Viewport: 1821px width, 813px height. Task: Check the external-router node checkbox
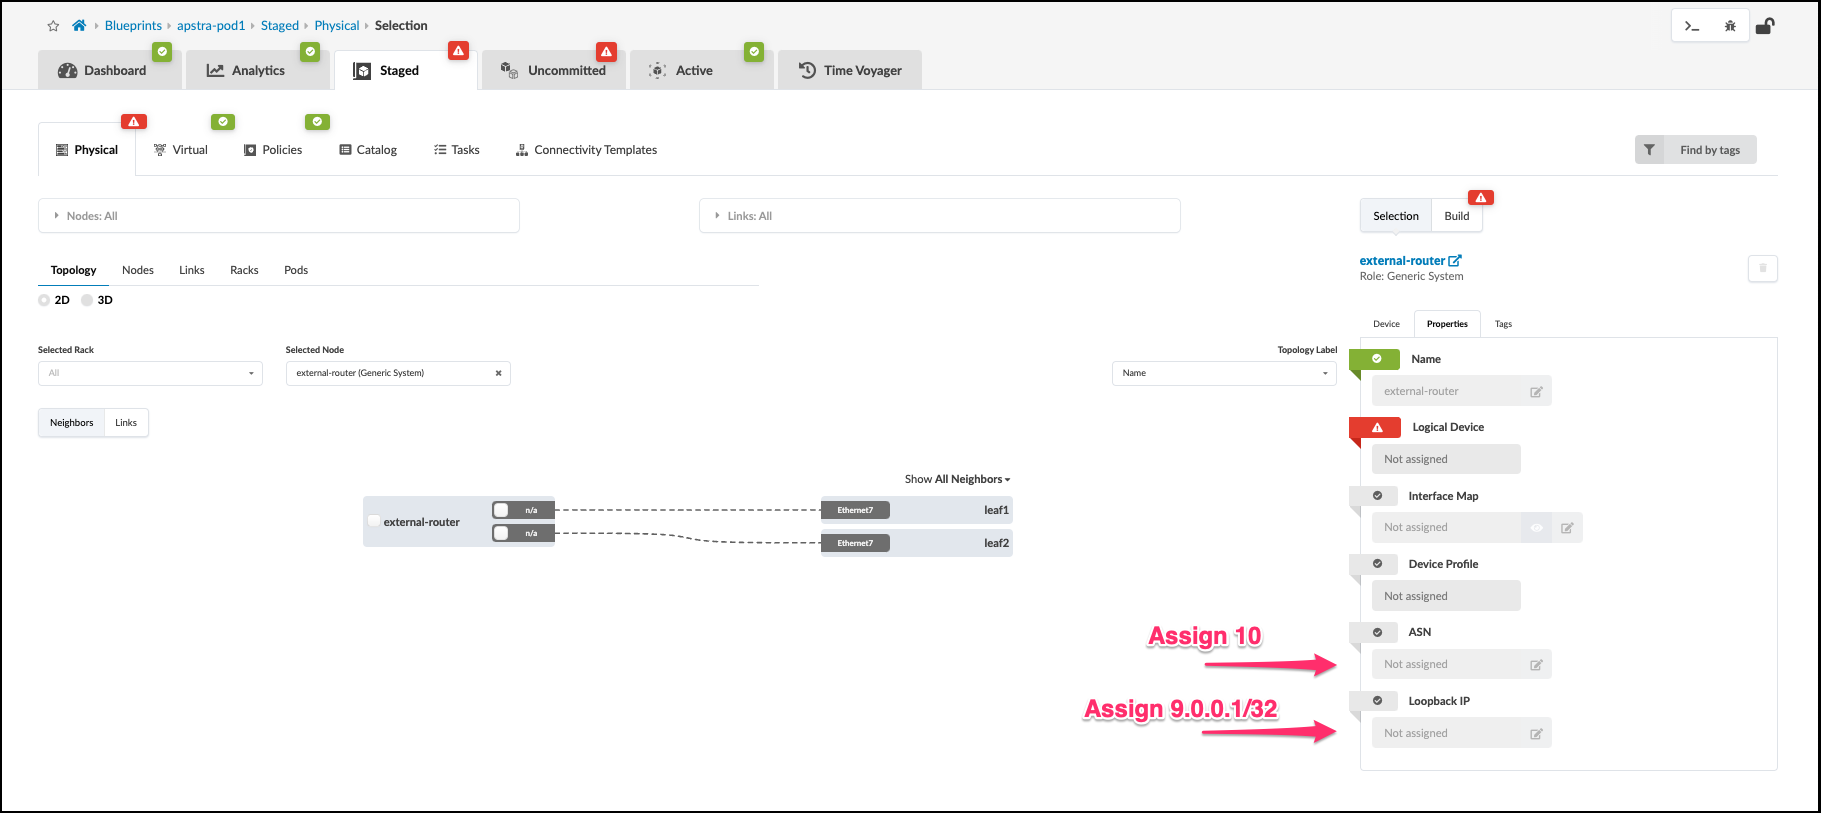pos(374,521)
